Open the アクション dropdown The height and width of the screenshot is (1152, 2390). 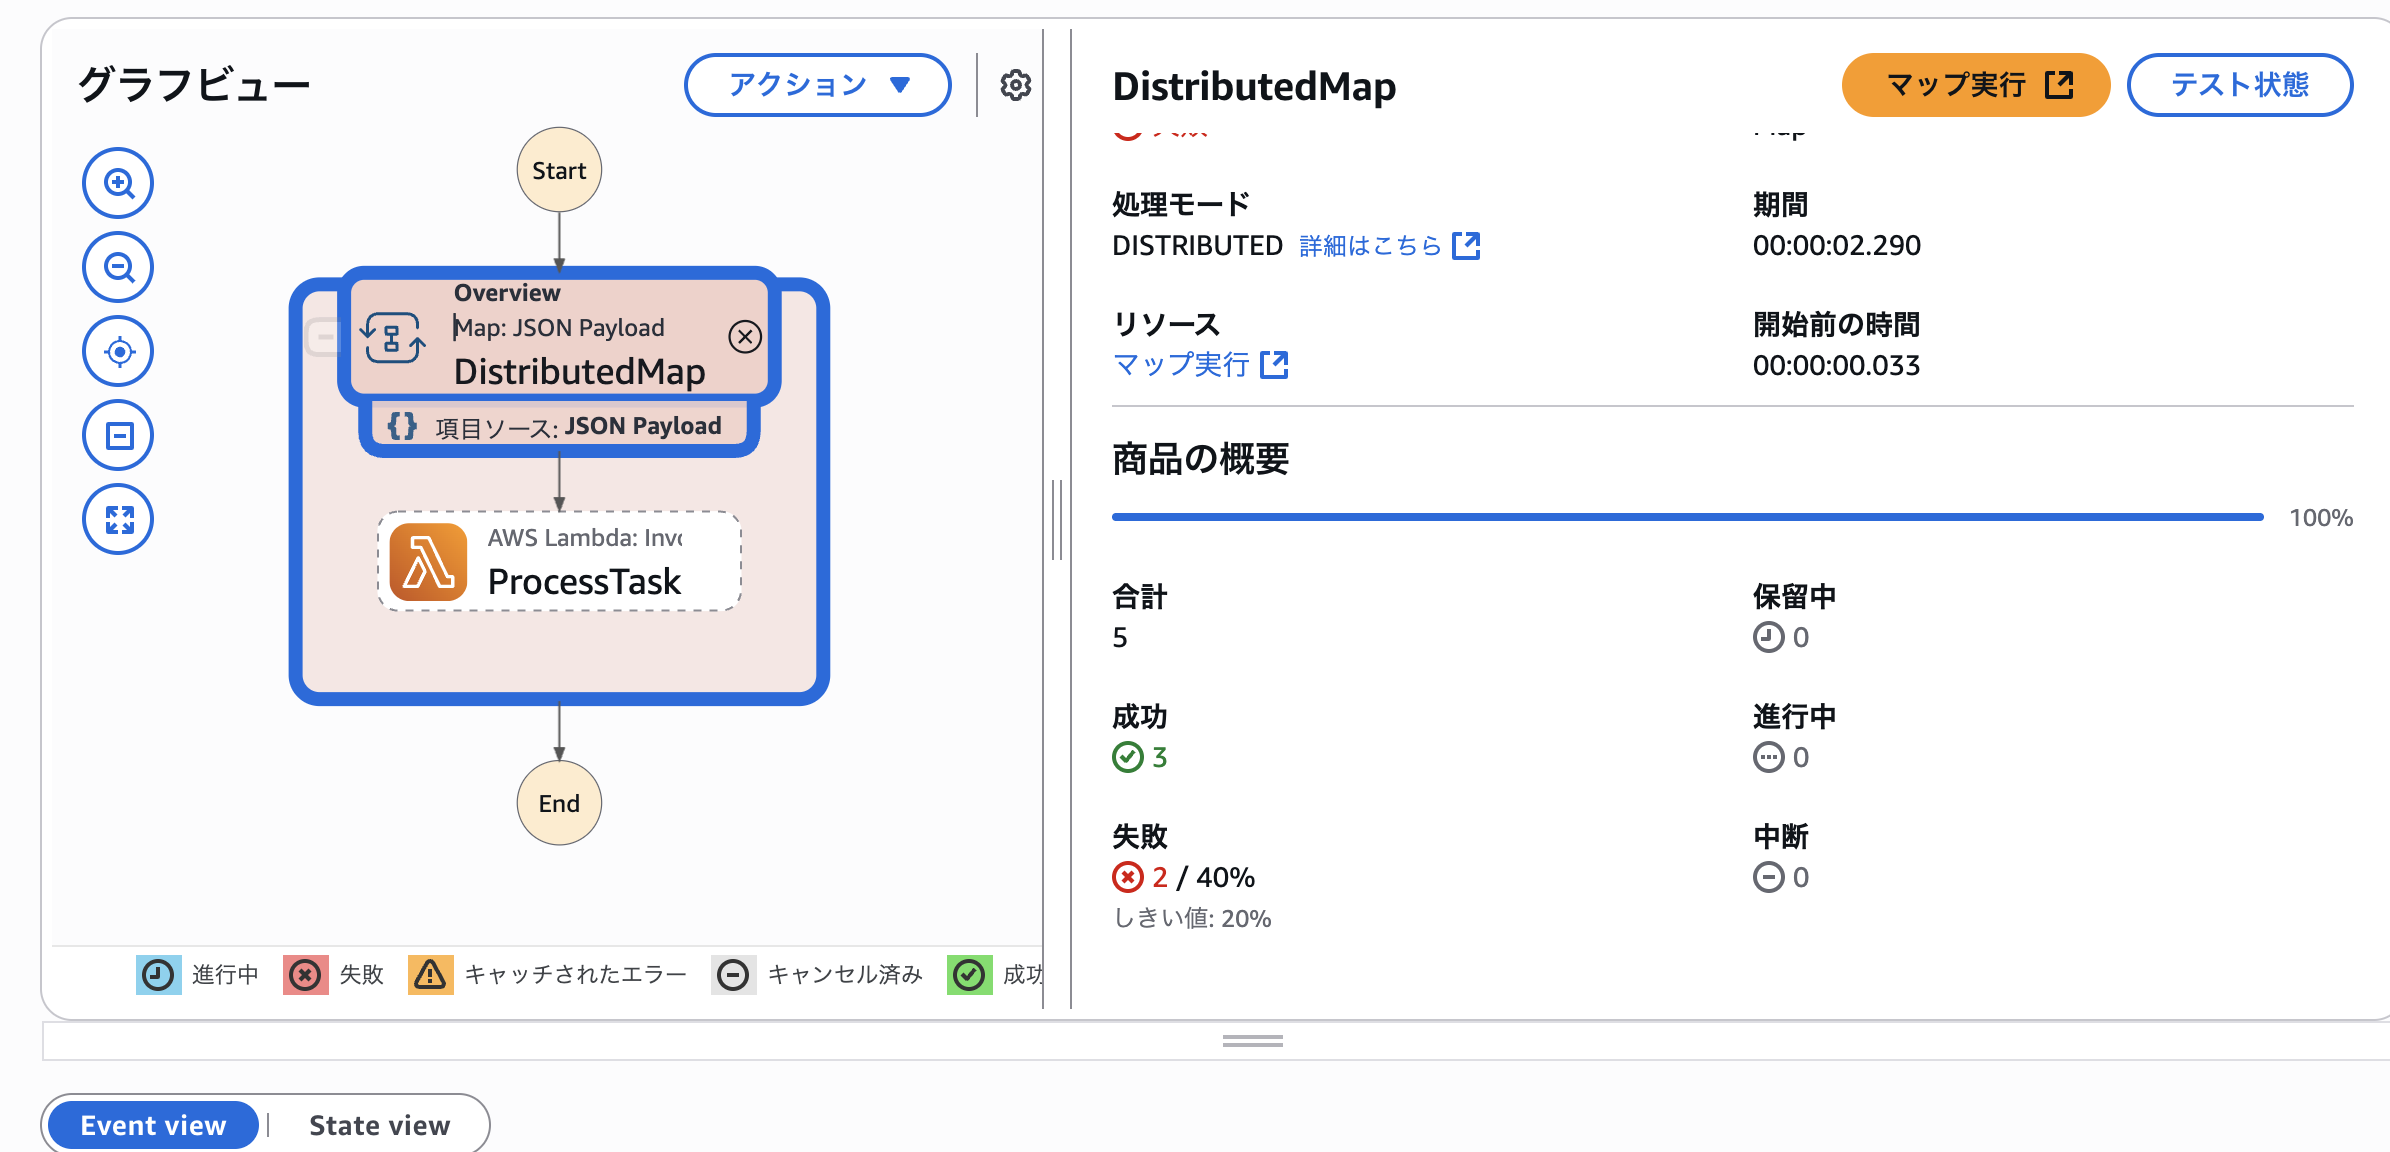point(817,85)
